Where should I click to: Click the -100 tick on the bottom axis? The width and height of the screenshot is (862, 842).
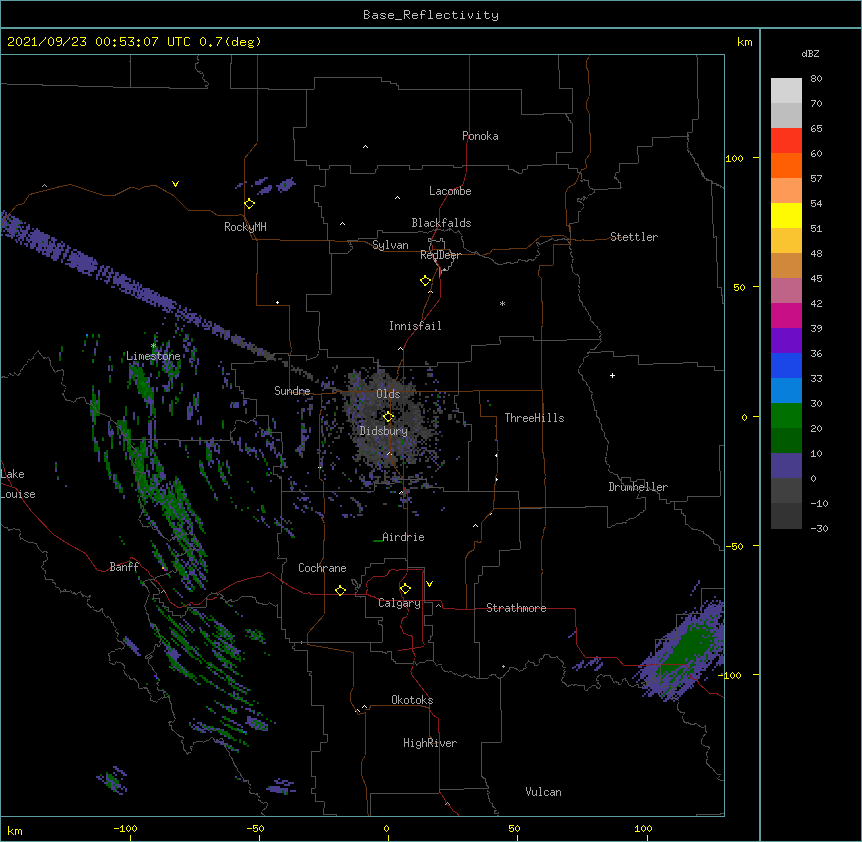click(x=125, y=828)
